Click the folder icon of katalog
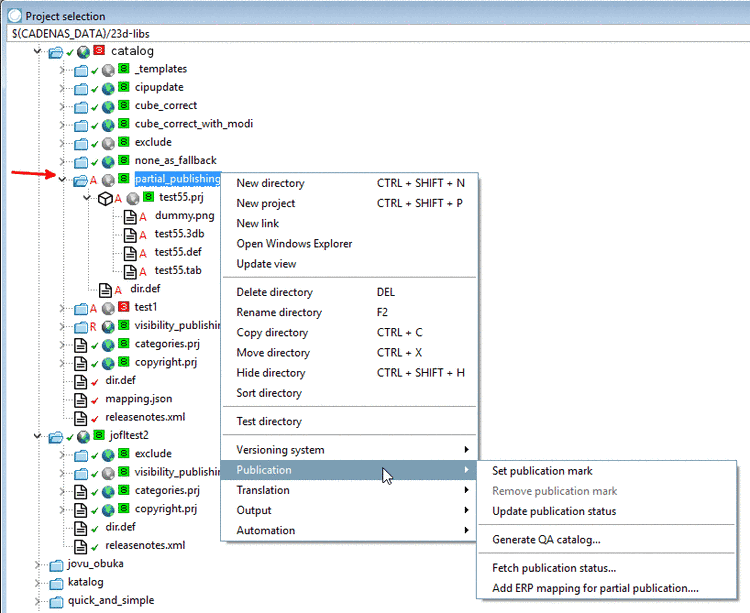Viewport: 750px width, 613px height. pyautogui.click(x=56, y=584)
